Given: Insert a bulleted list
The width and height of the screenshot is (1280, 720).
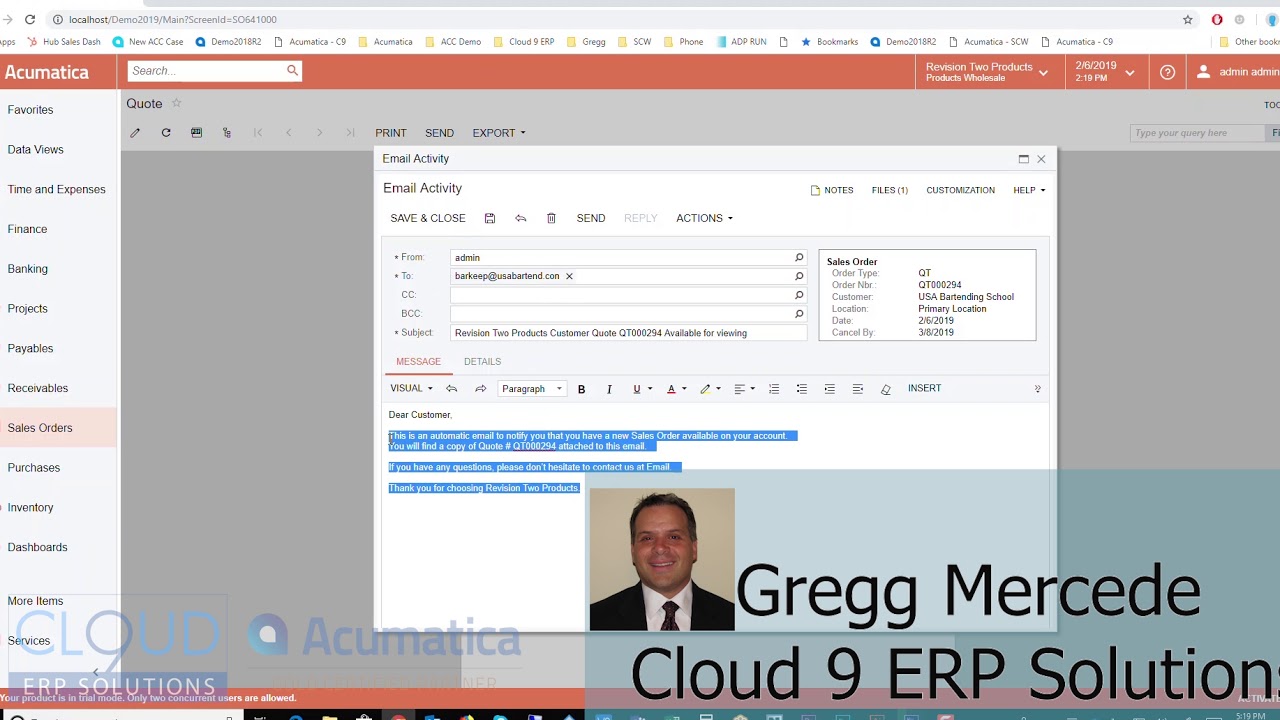Looking at the screenshot, I should pyautogui.click(x=801, y=389).
